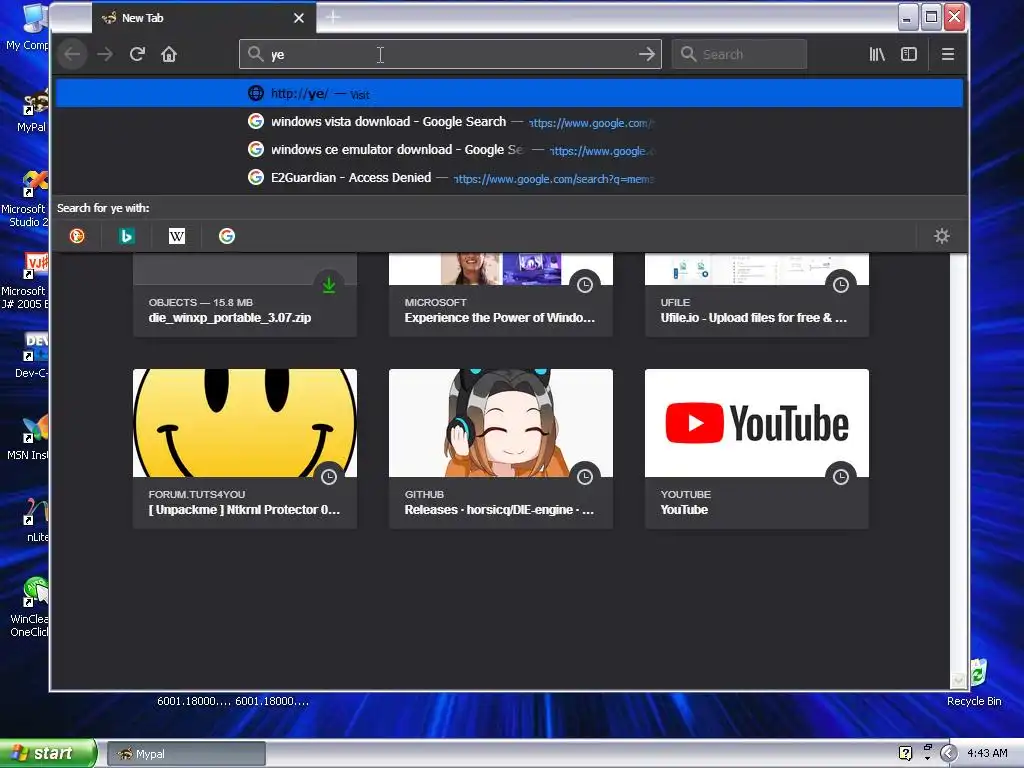The image size is (1024, 768).
Task: Search ye with DuckDuckGo icon
Action: [77, 236]
